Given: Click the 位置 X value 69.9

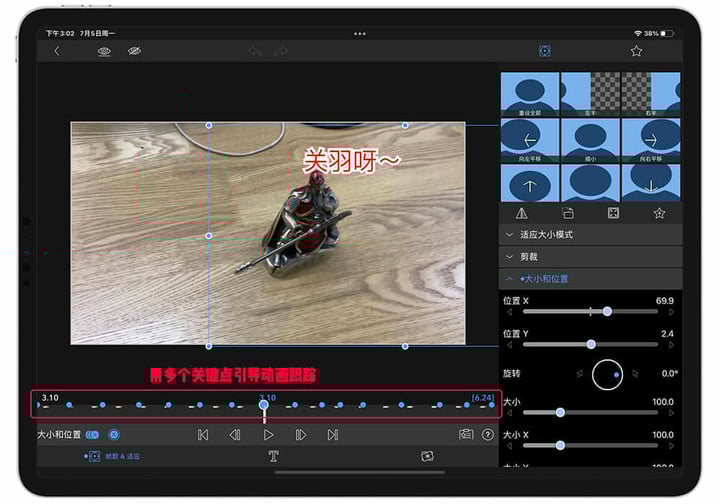Looking at the screenshot, I should point(664,301).
